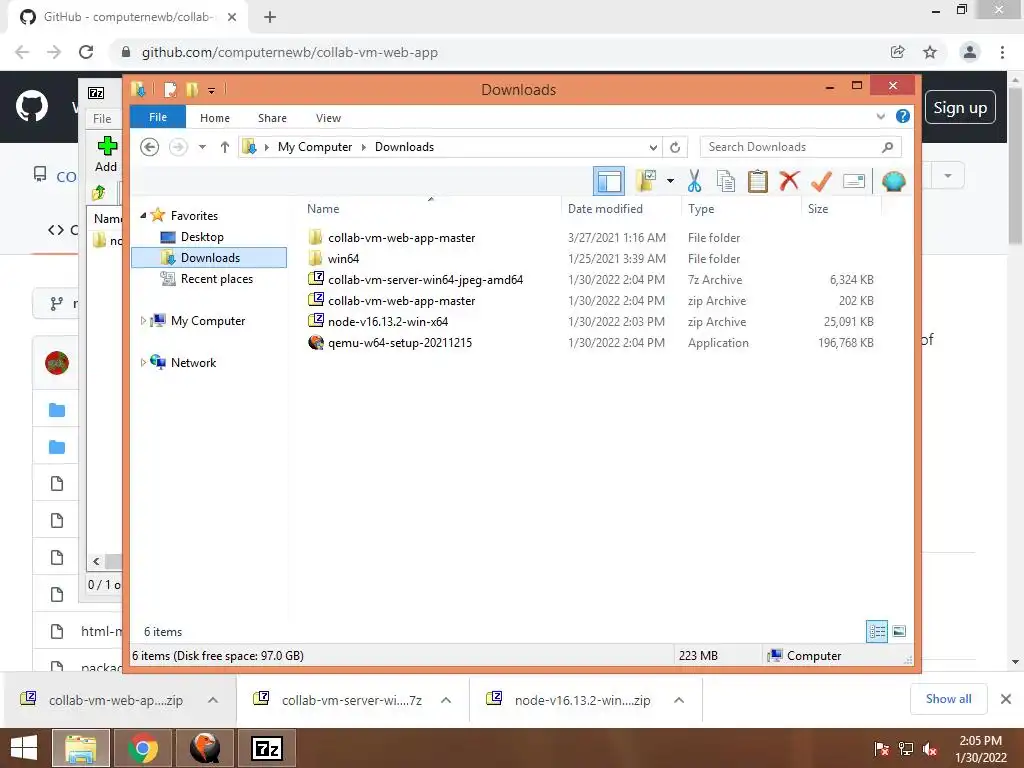1024x768 pixels.
Task: Select the win64 folder
Action: (x=344, y=259)
